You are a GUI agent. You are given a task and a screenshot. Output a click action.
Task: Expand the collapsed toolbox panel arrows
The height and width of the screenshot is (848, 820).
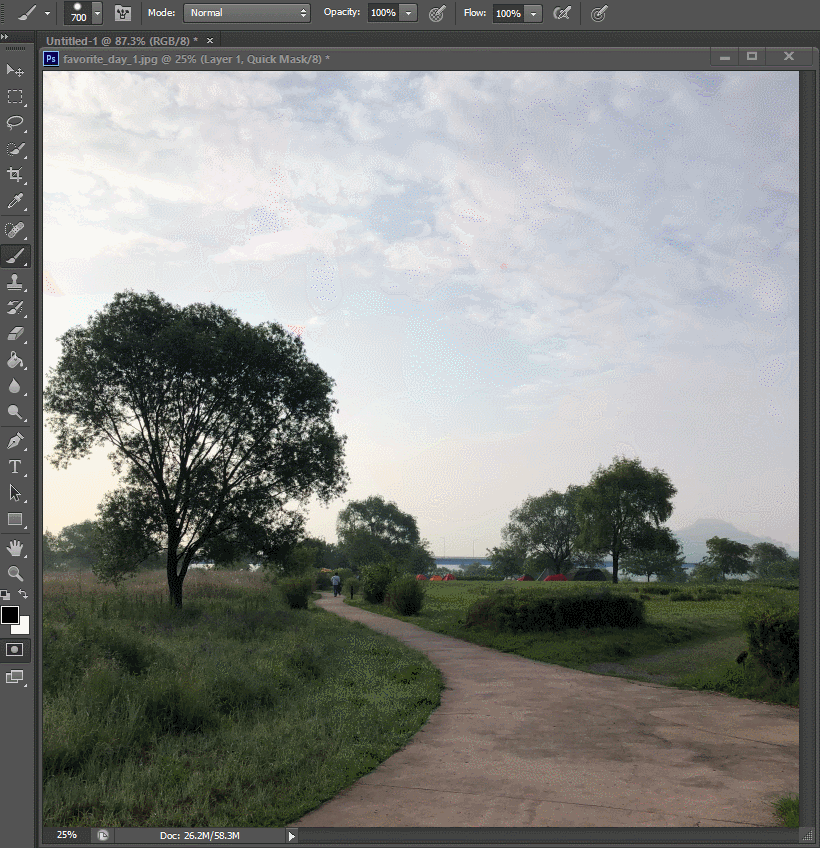(4, 36)
